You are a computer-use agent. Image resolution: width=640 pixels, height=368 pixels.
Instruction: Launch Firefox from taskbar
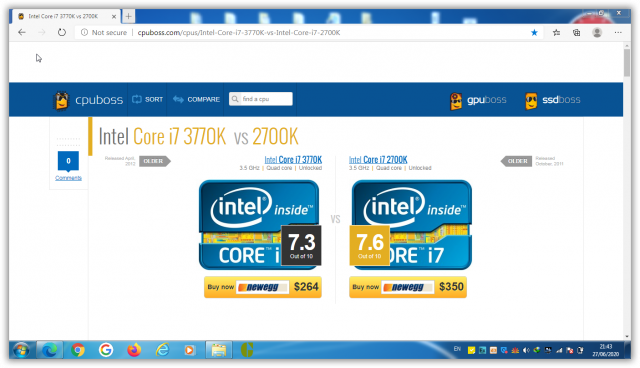(134, 350)
